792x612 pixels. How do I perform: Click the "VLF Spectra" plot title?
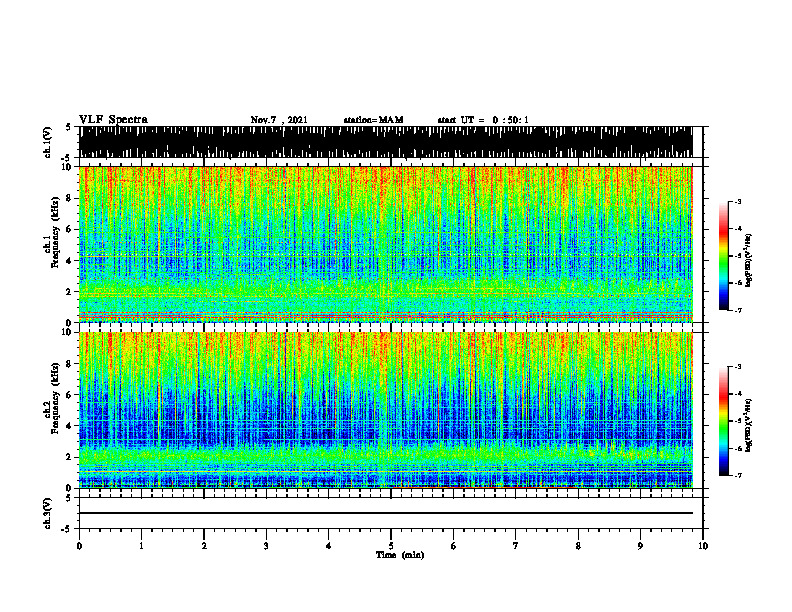113,120
